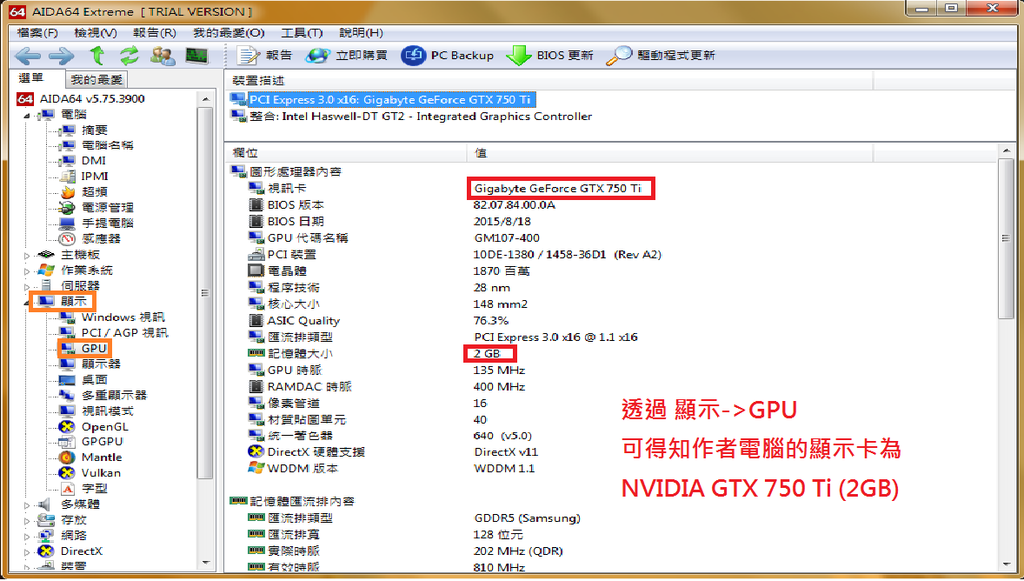Click BIOS 更新 toolbar button
Screen dimensions: 1024x581
pyautogui.click(x=550, y=55)
